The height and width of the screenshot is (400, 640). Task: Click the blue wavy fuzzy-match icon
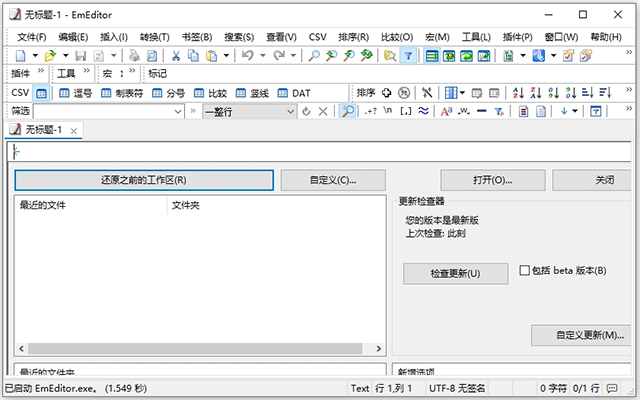[x=423, y=111]
